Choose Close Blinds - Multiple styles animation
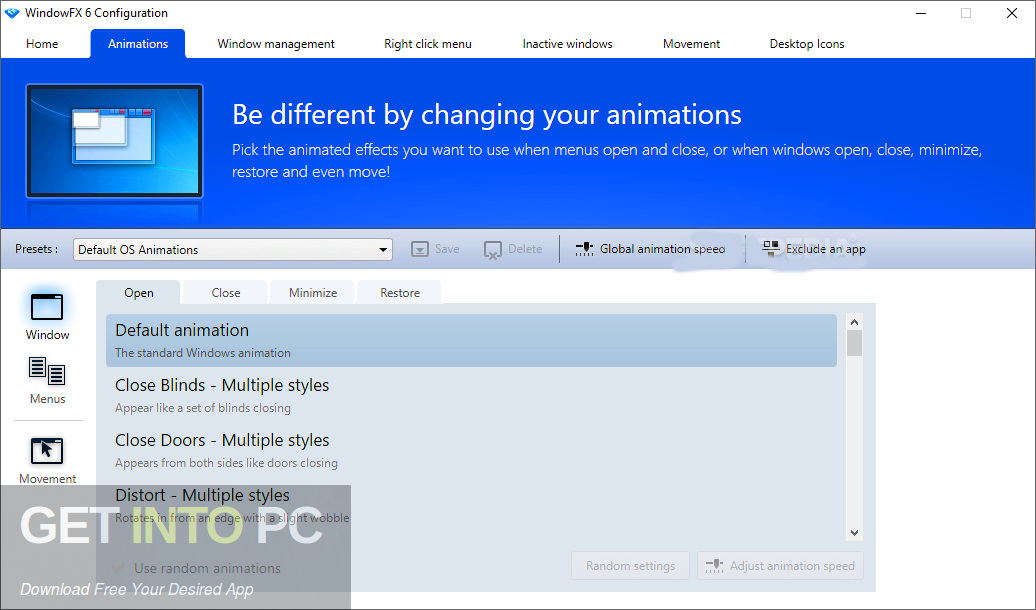Image resolution: width=1036 pixels, height=610 pixels. 471,395
